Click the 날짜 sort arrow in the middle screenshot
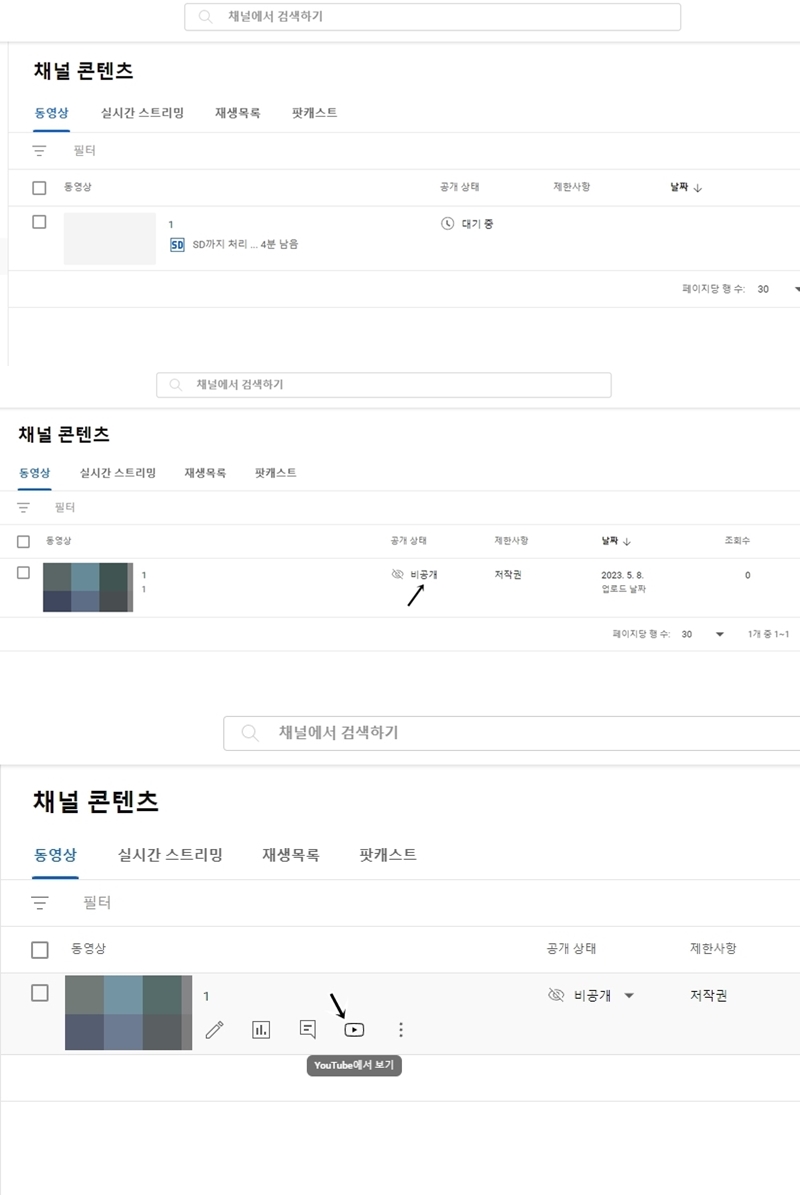Image resolution: width=800 pixels, height=1195 pixels. click(627, 541)
